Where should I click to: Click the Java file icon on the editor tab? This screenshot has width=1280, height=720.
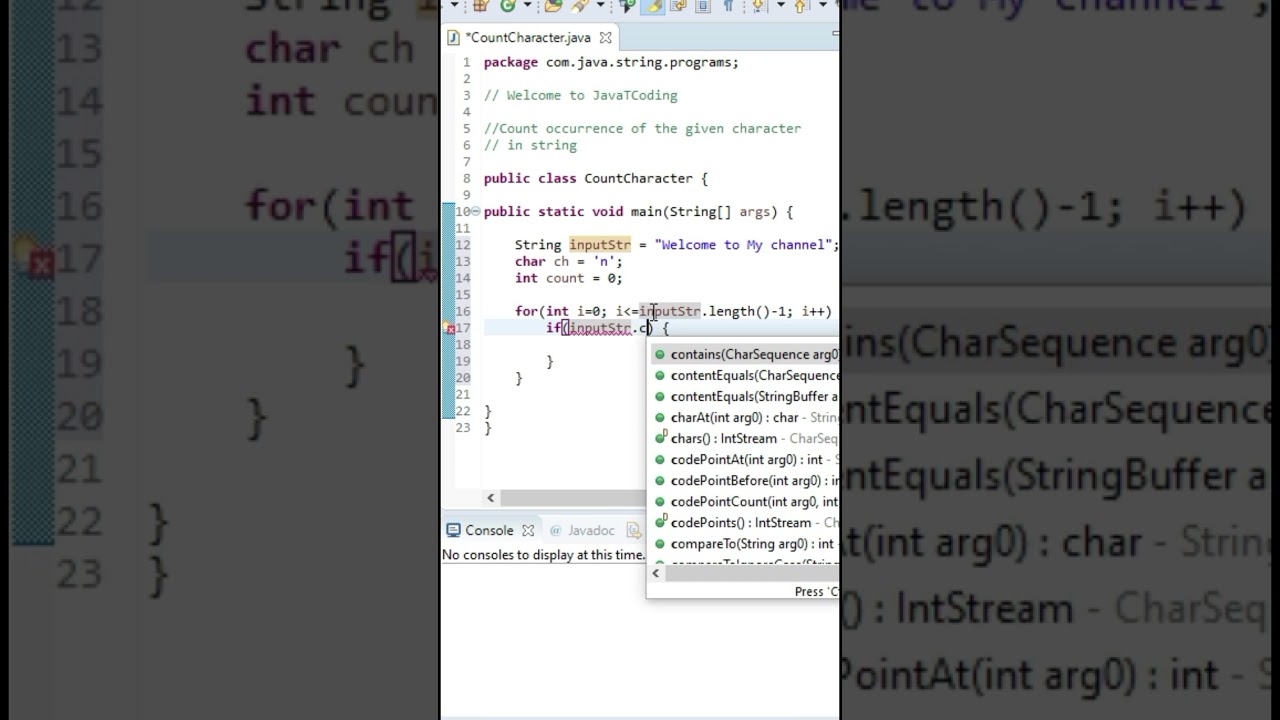(x=453, y=38)
